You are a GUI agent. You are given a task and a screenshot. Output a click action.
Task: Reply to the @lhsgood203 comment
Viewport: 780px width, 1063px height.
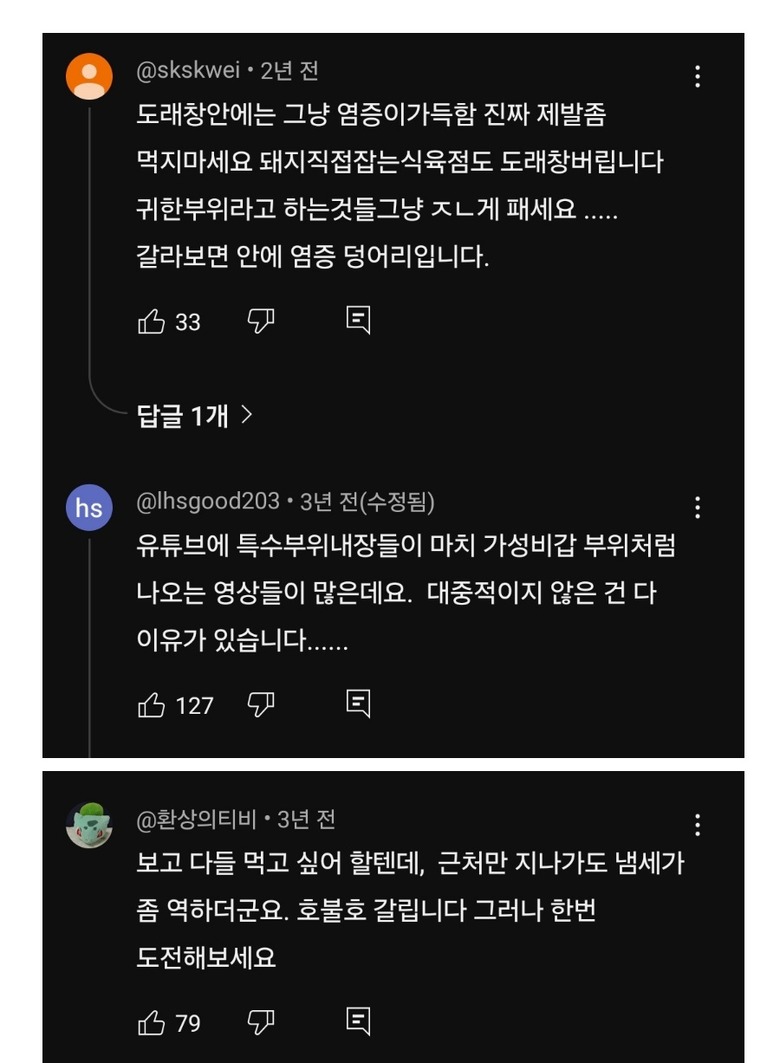pyautogui.click(x=358, y=703)
